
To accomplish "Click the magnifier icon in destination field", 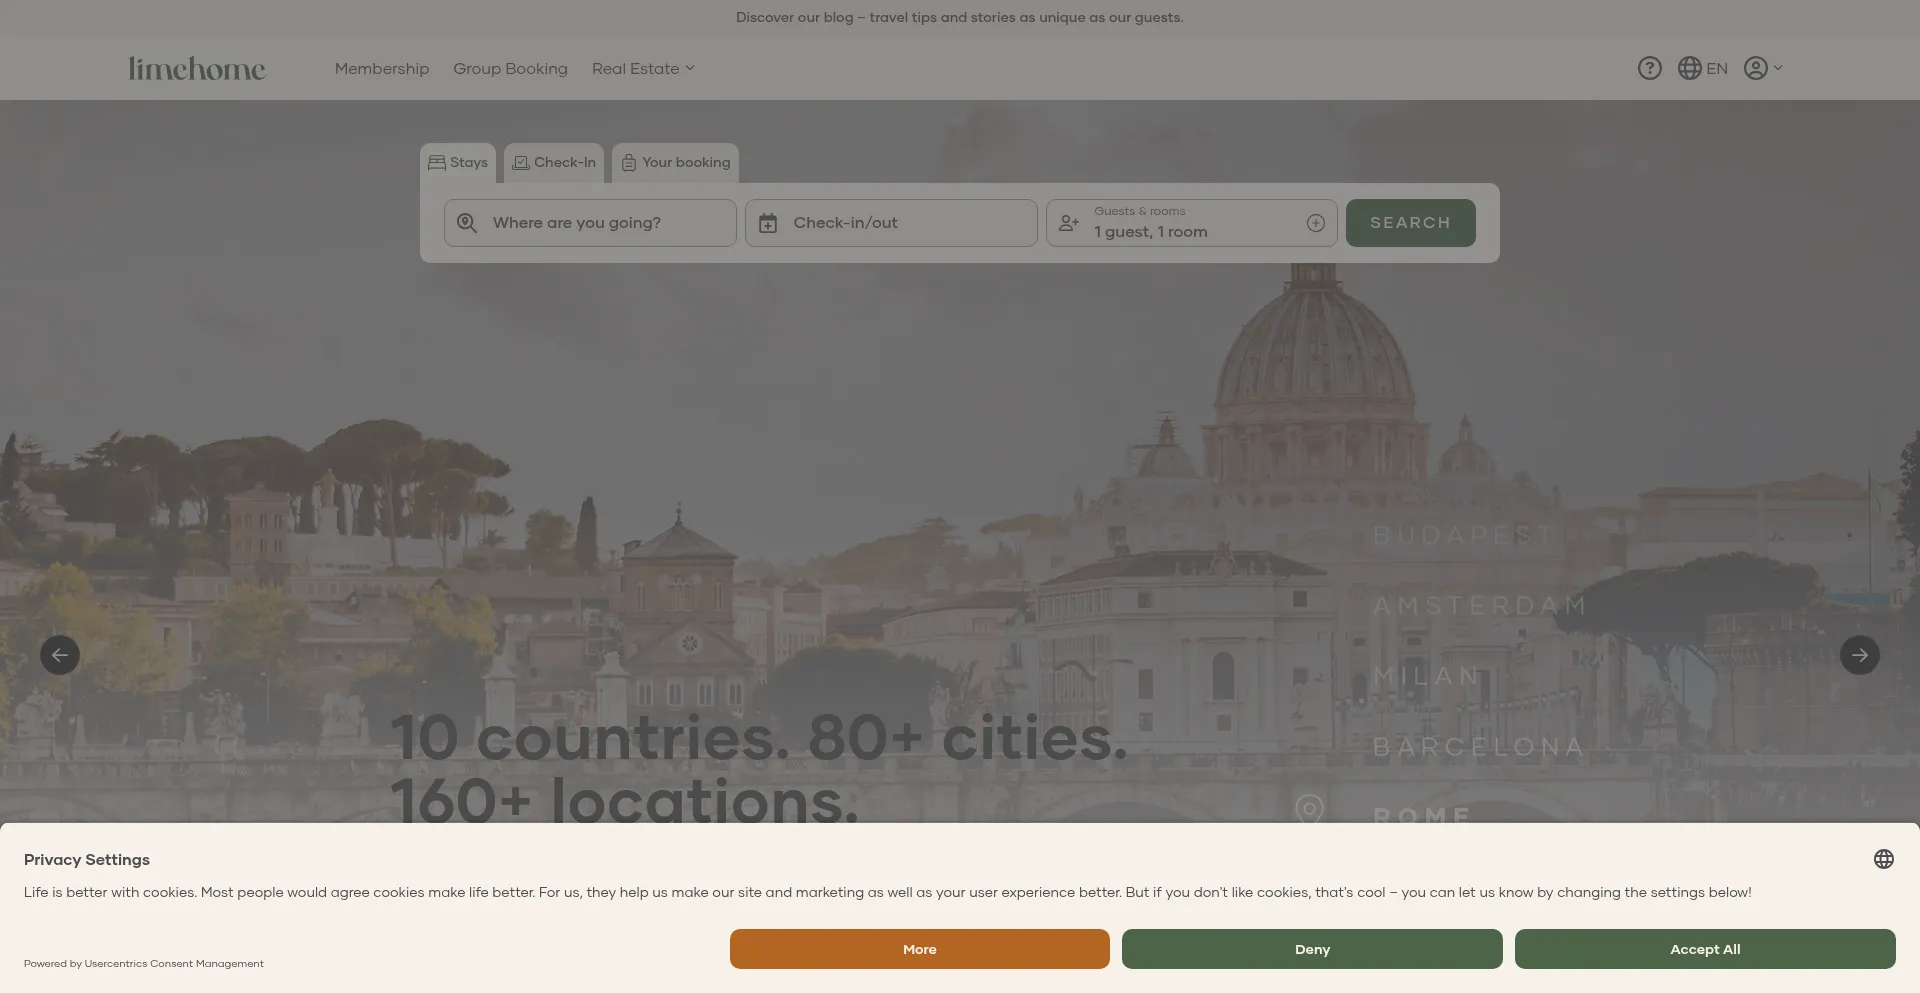I will pyautogui.click(x=467, y=223).
